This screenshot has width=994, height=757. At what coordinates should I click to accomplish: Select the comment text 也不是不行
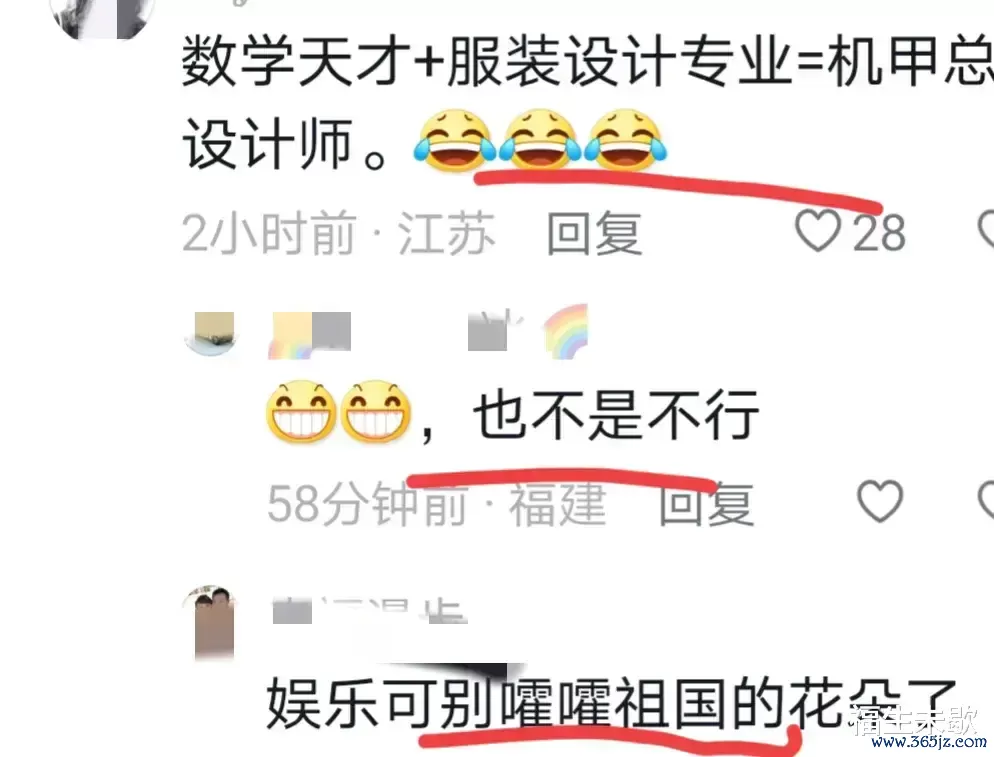tap(616, 415)
